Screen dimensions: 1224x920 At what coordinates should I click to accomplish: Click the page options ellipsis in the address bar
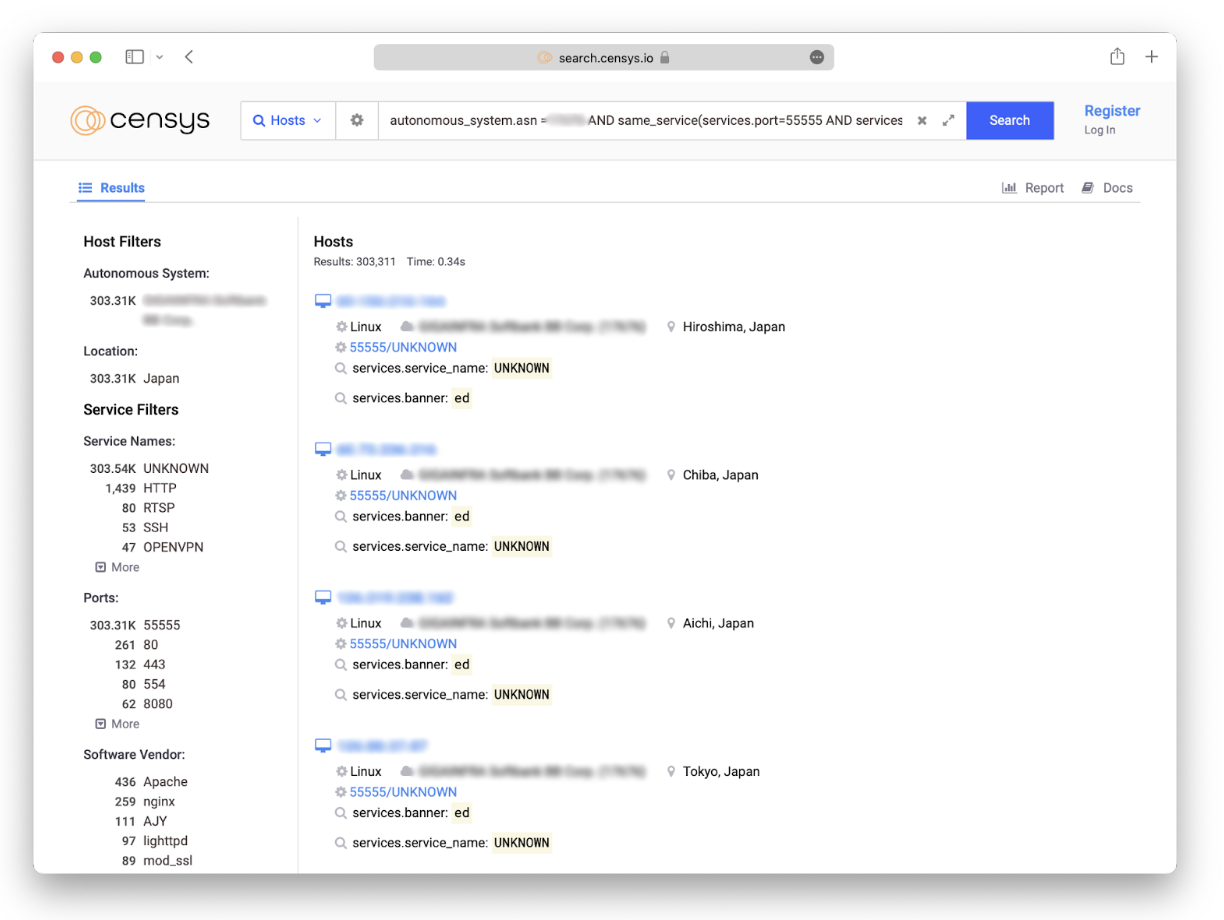tap(817, 58)
